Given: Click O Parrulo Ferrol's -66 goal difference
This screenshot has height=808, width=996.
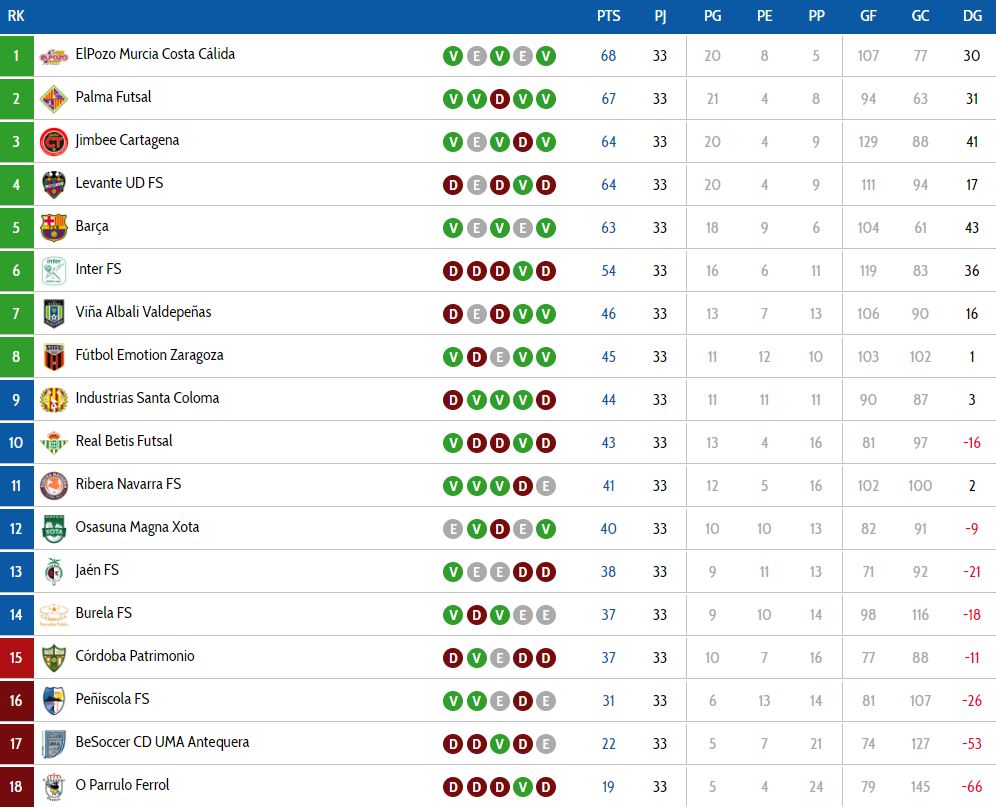Looking at the screenshot, I should [x=972, y=786].
